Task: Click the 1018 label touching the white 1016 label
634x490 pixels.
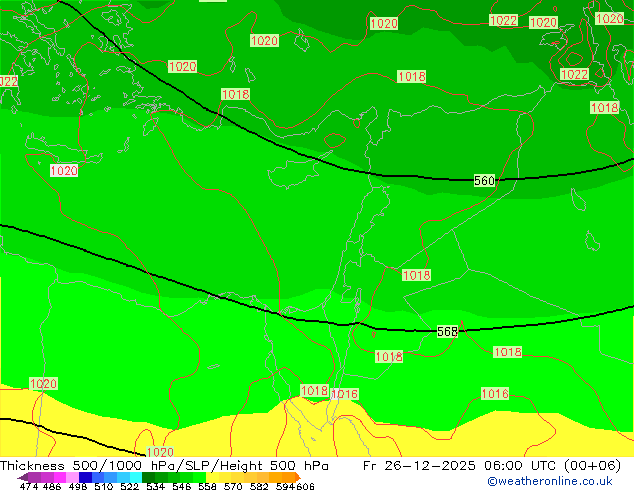Action: pyautogui.click(x=315, y=391)
